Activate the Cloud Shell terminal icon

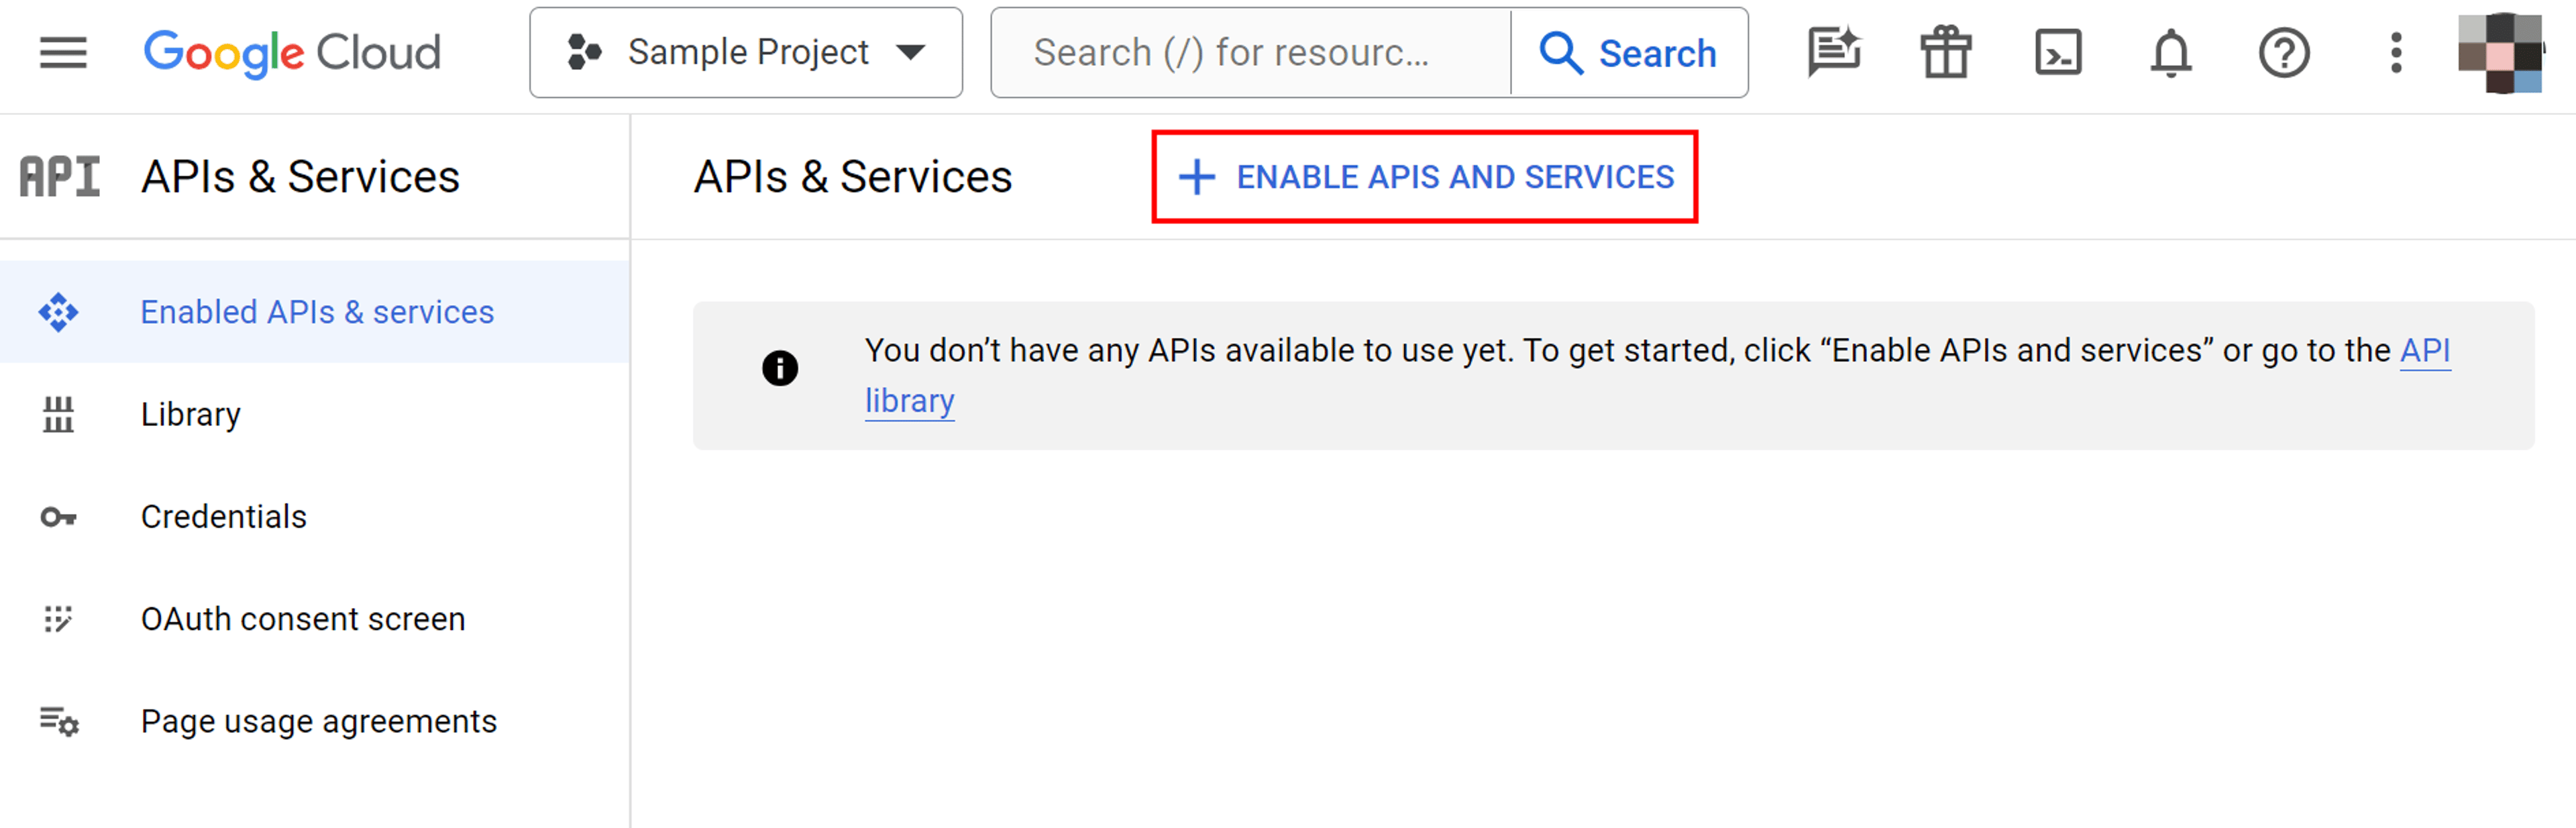(x=2058, y=53)
